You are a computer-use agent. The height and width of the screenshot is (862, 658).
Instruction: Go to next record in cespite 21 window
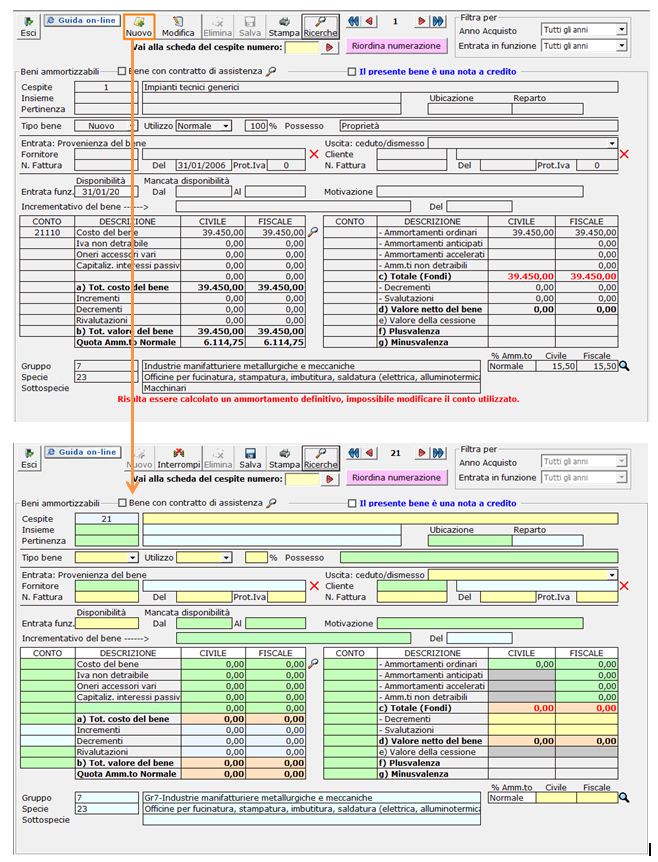click(422, 453)
